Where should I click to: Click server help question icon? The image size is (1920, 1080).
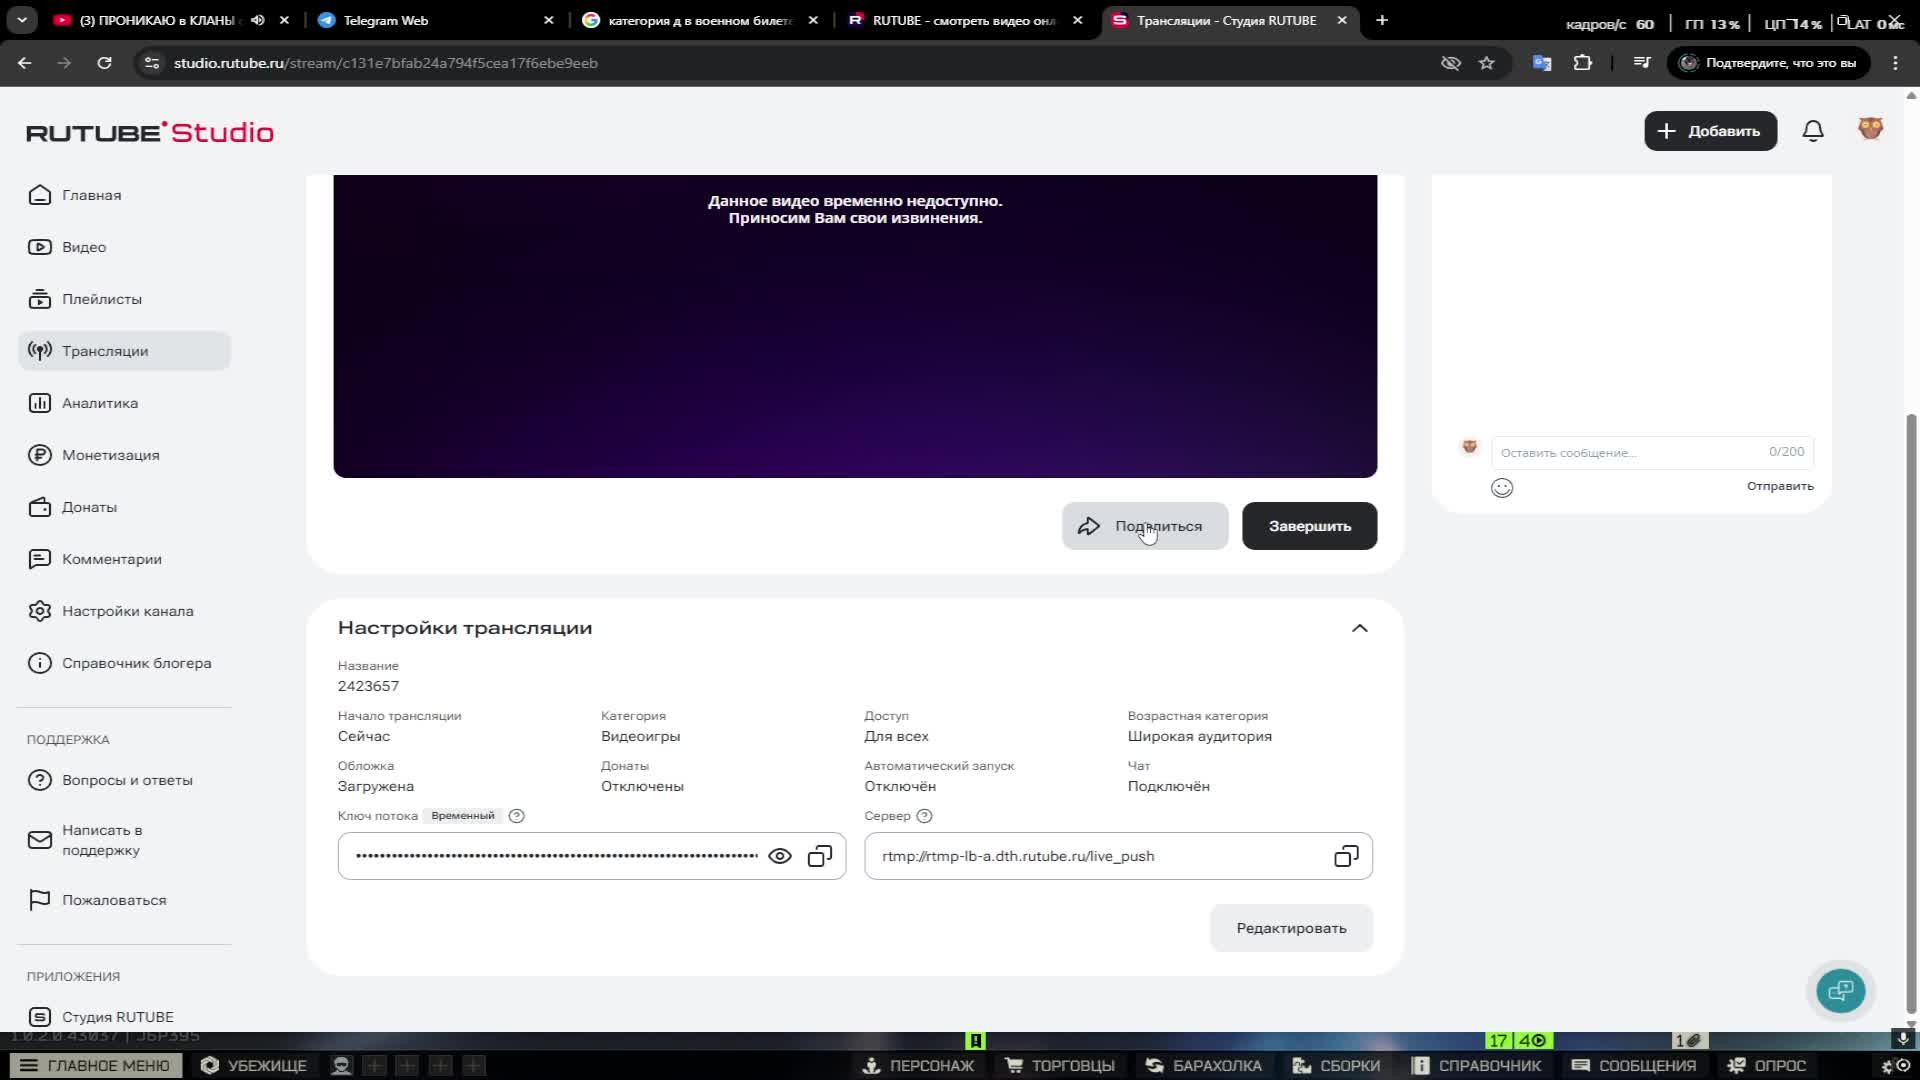point(925,816)
